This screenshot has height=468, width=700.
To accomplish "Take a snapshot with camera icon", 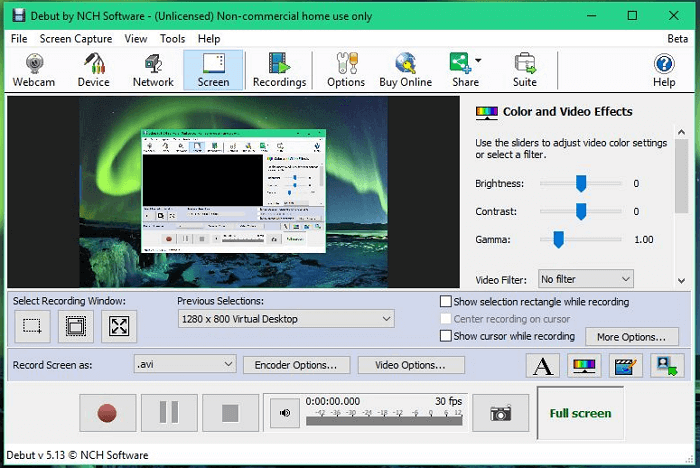I will [500, 412].
